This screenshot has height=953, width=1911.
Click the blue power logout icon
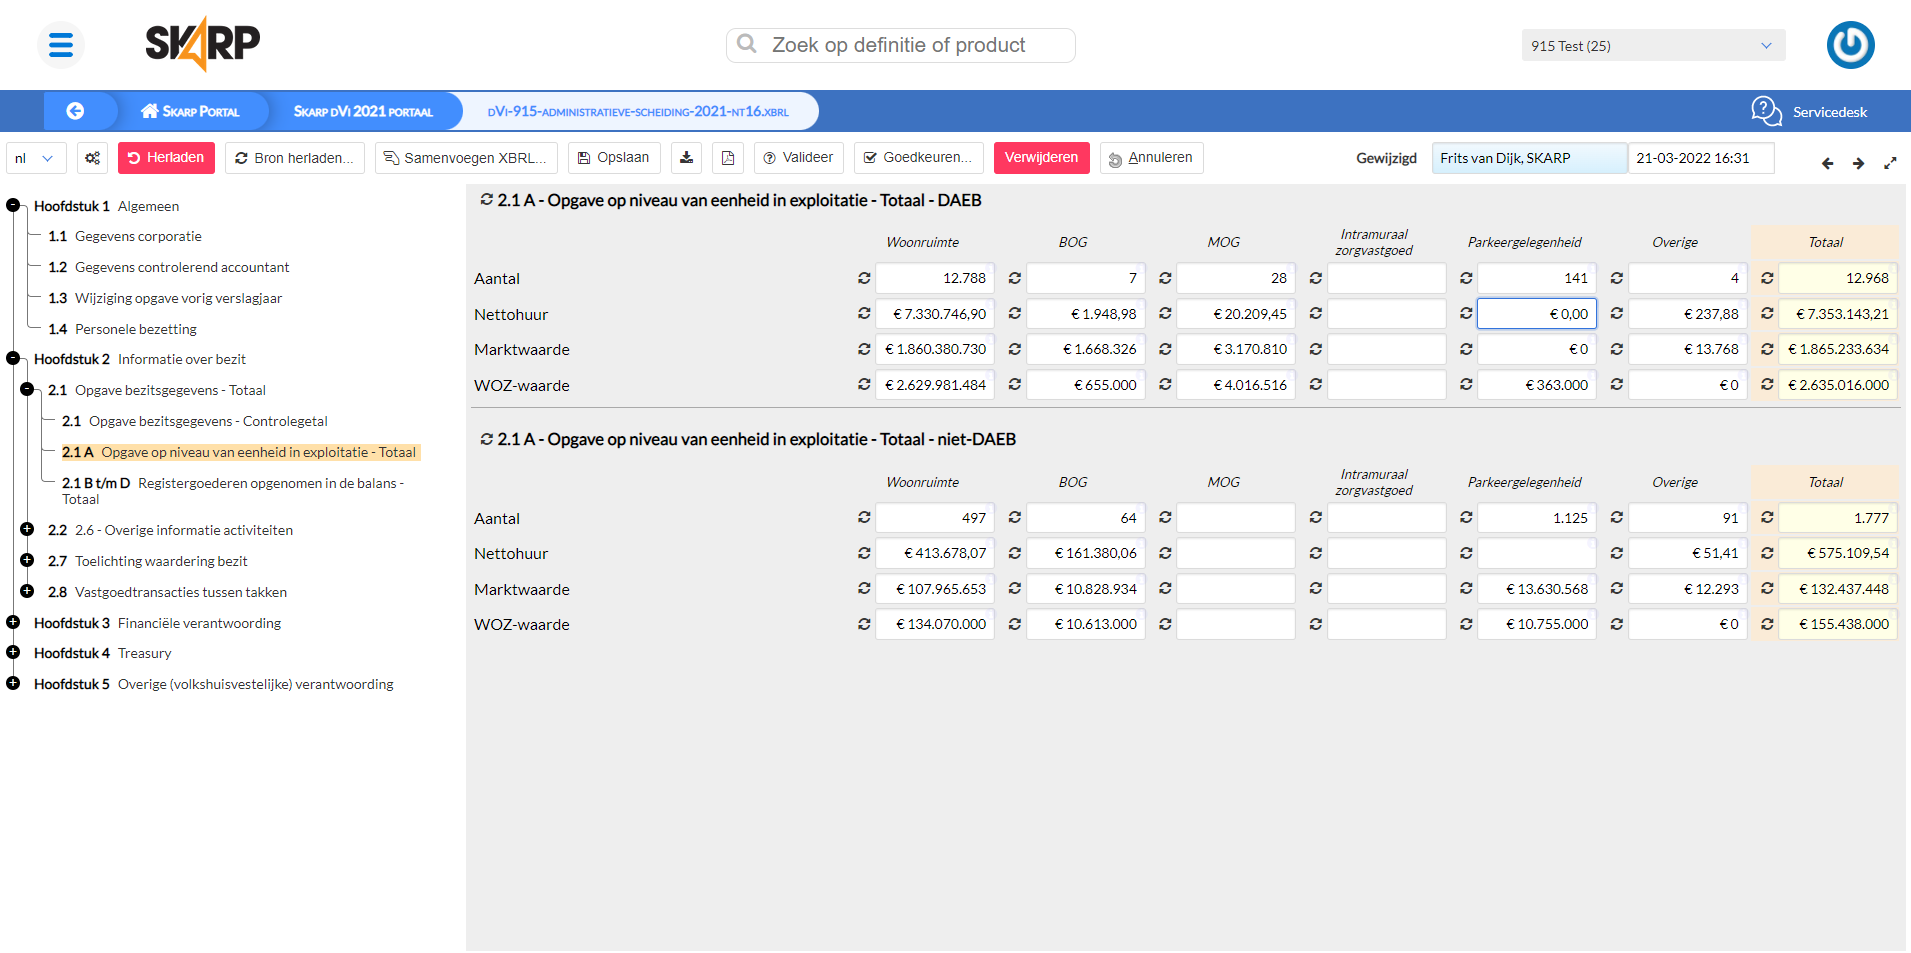(x=1850, y=45)
